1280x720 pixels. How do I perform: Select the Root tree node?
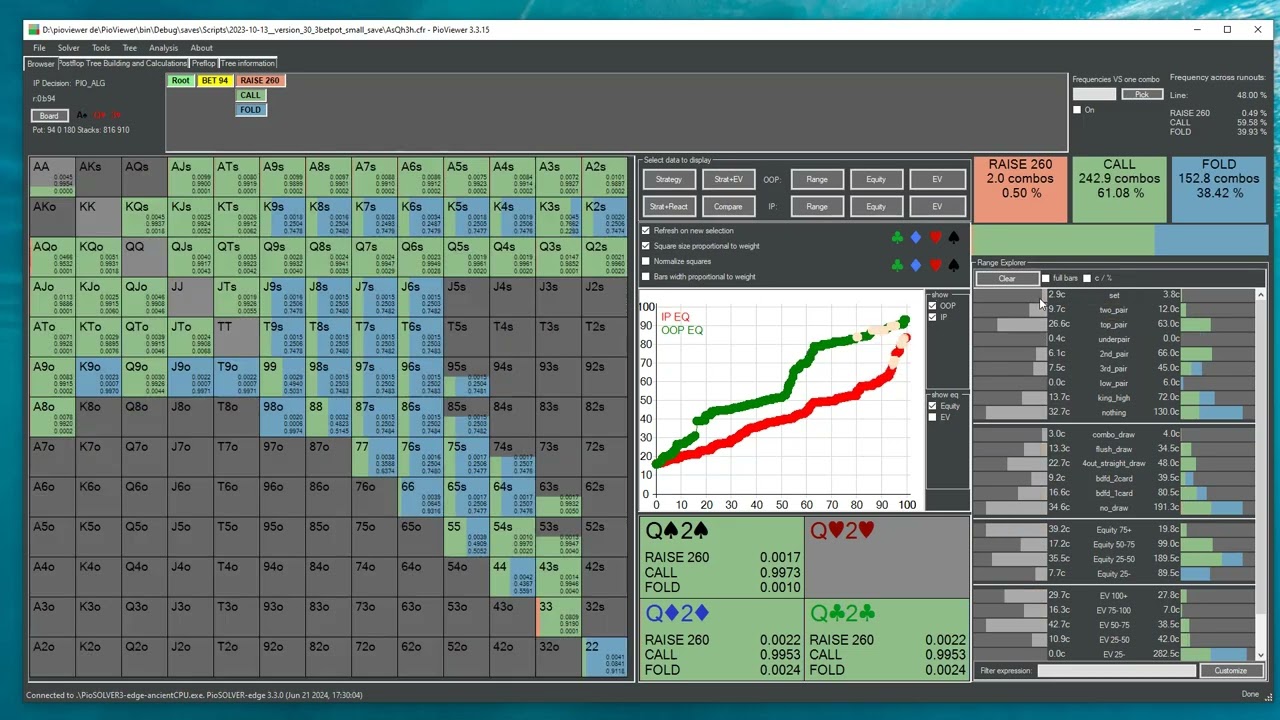[180, 80]
